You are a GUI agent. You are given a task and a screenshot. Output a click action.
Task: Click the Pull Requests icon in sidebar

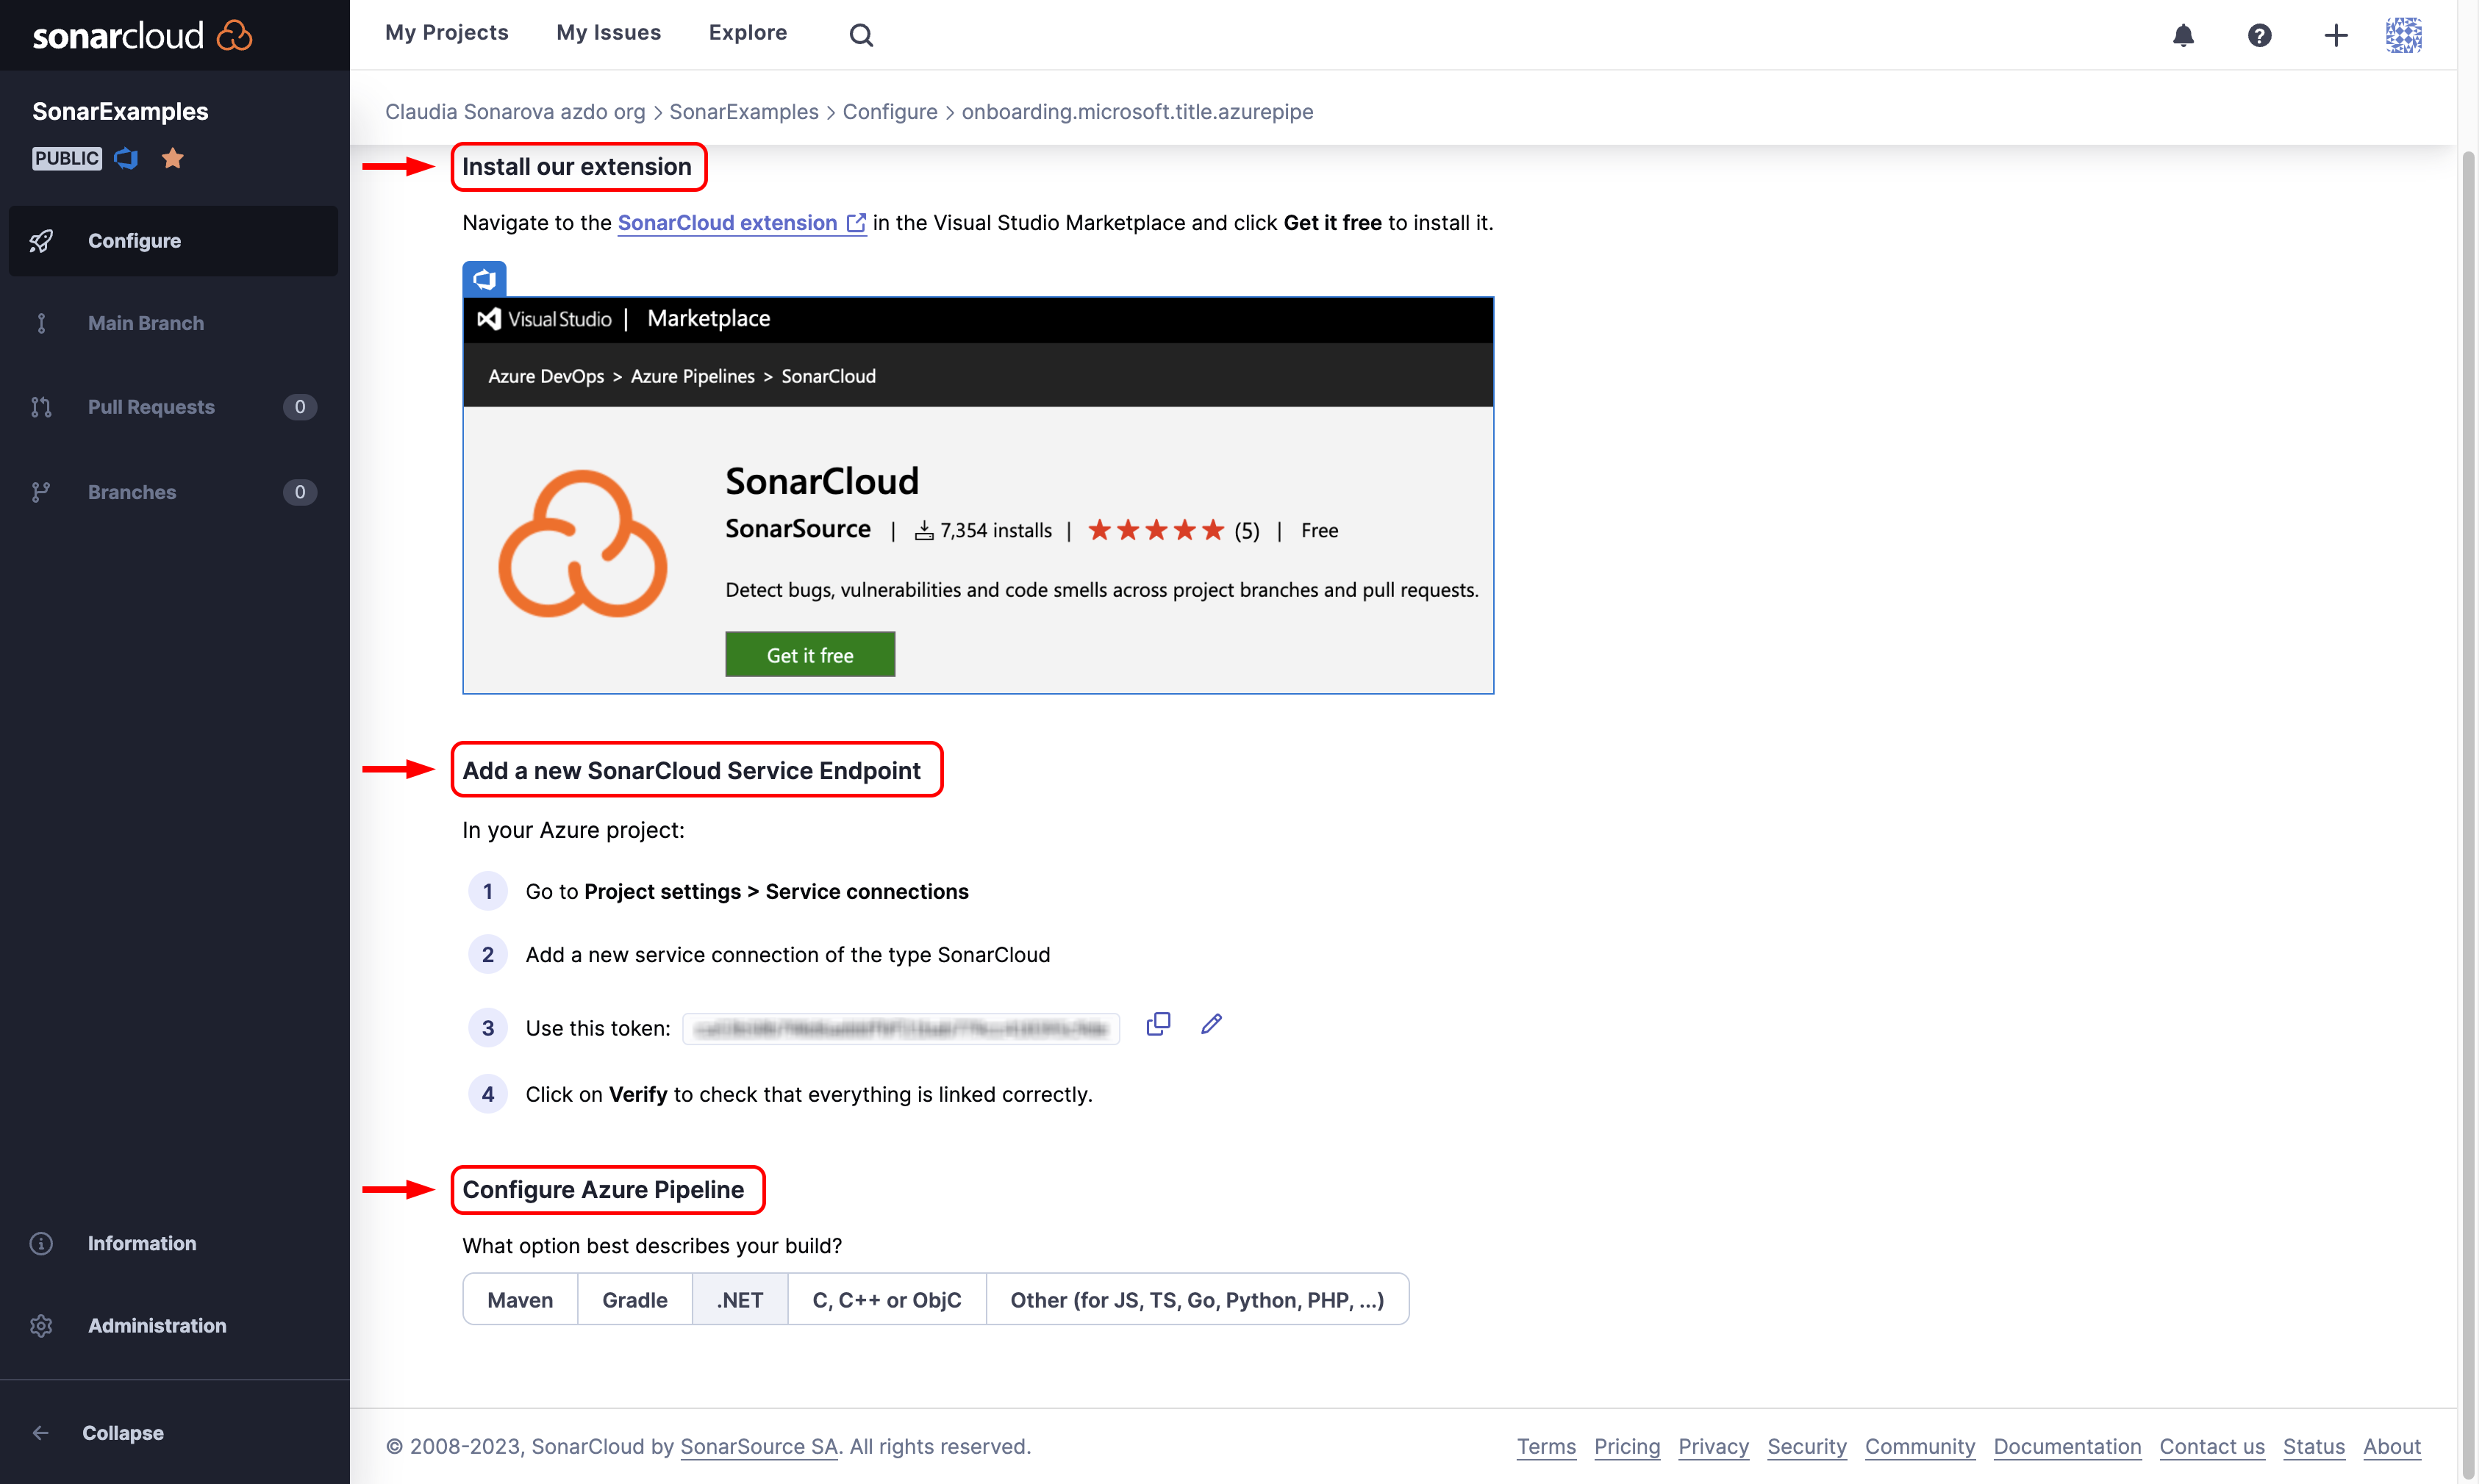[41, 407]
